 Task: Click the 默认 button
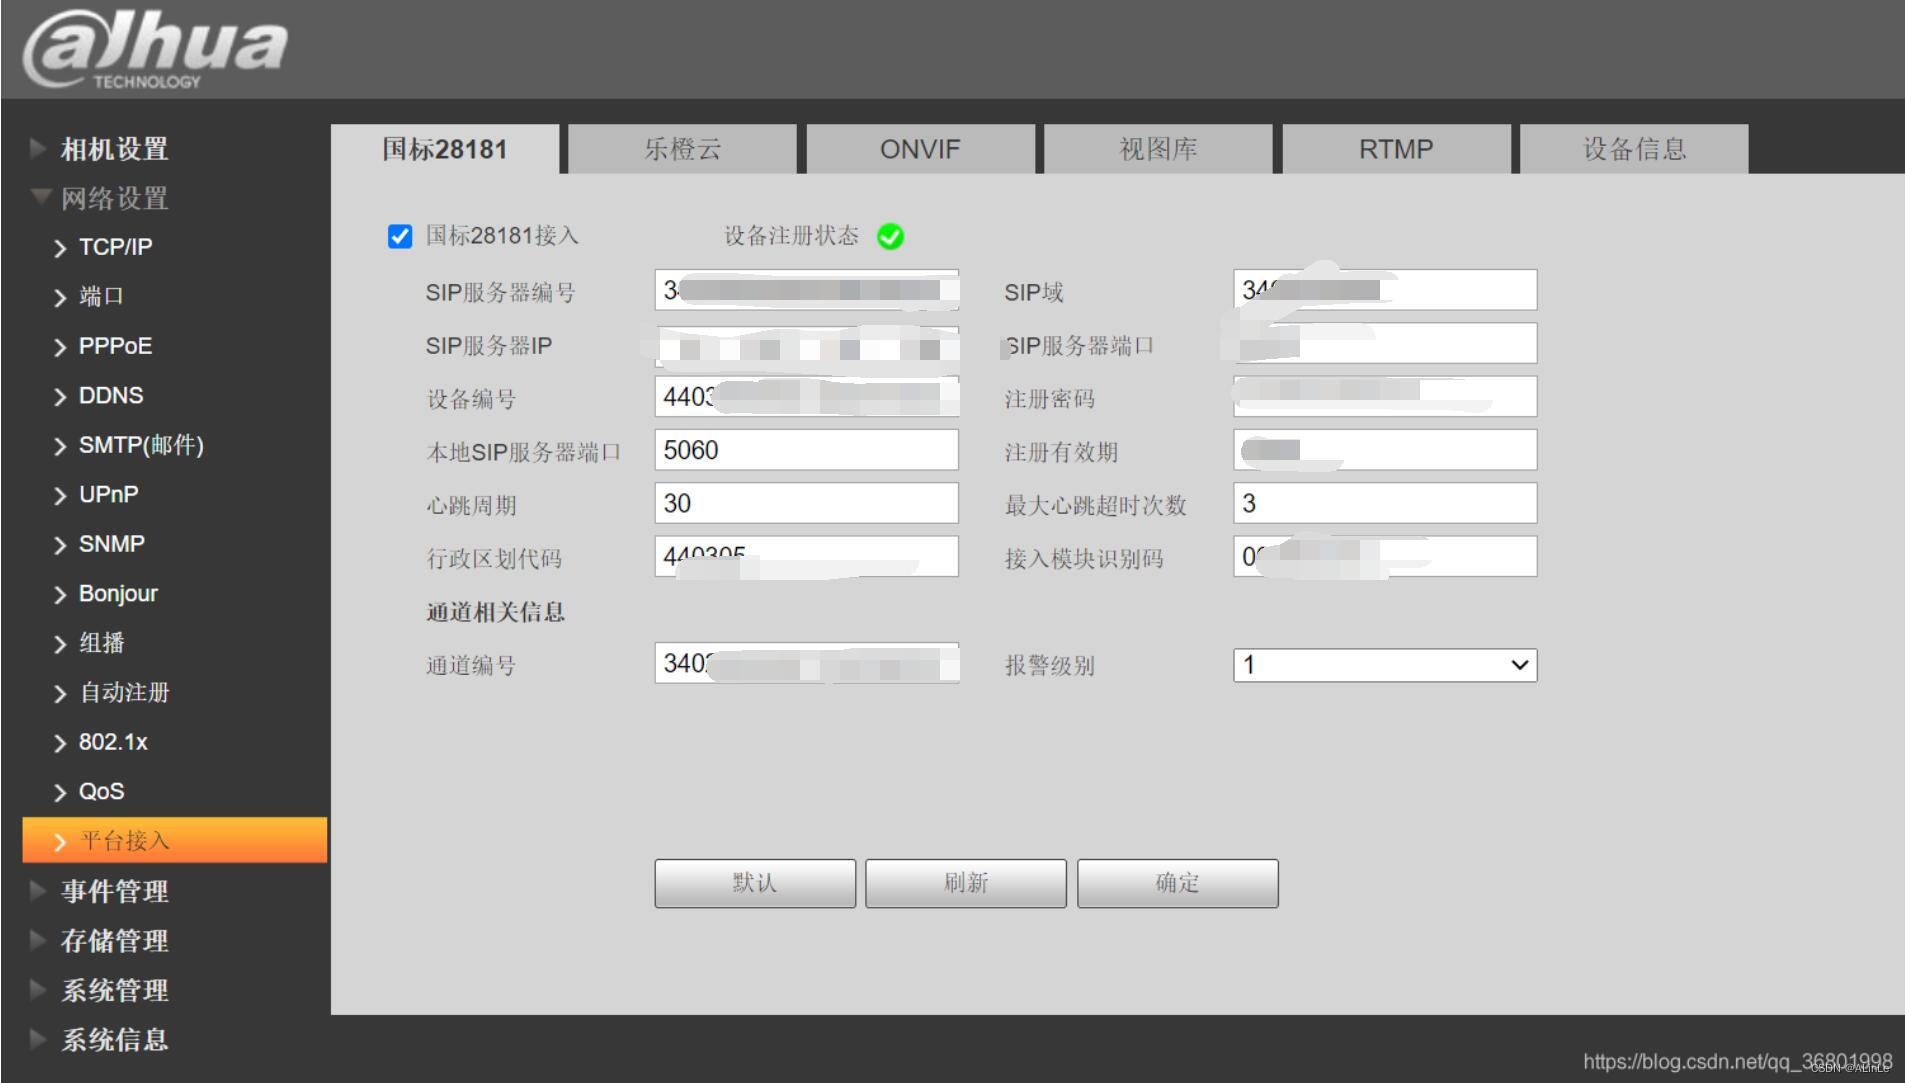(x=755, y=883)
